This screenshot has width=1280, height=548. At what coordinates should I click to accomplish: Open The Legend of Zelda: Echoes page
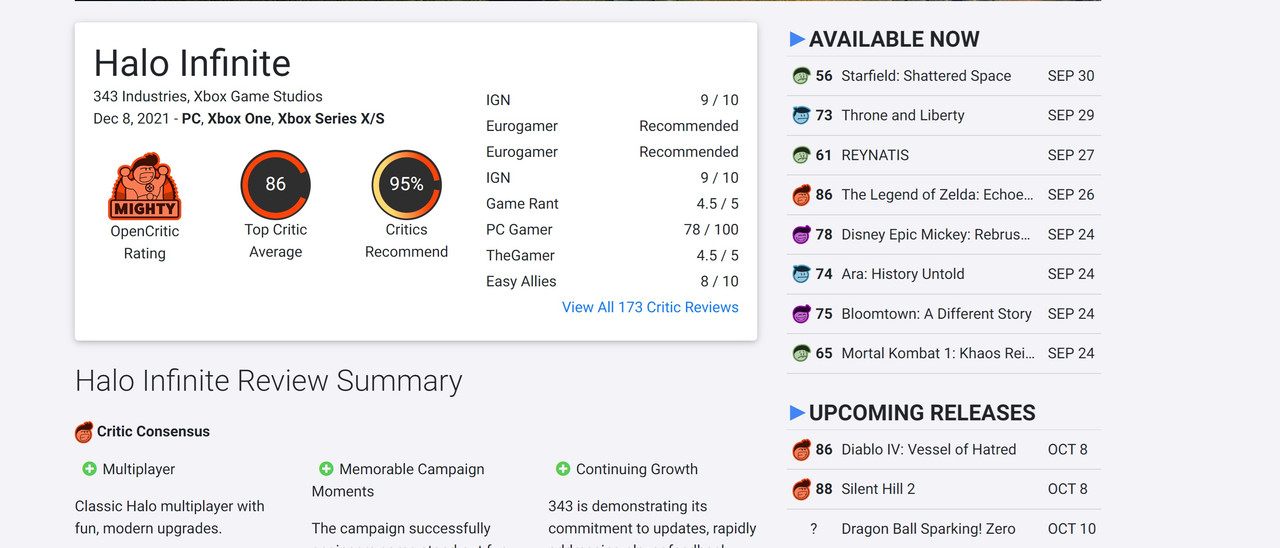(937, 195)
